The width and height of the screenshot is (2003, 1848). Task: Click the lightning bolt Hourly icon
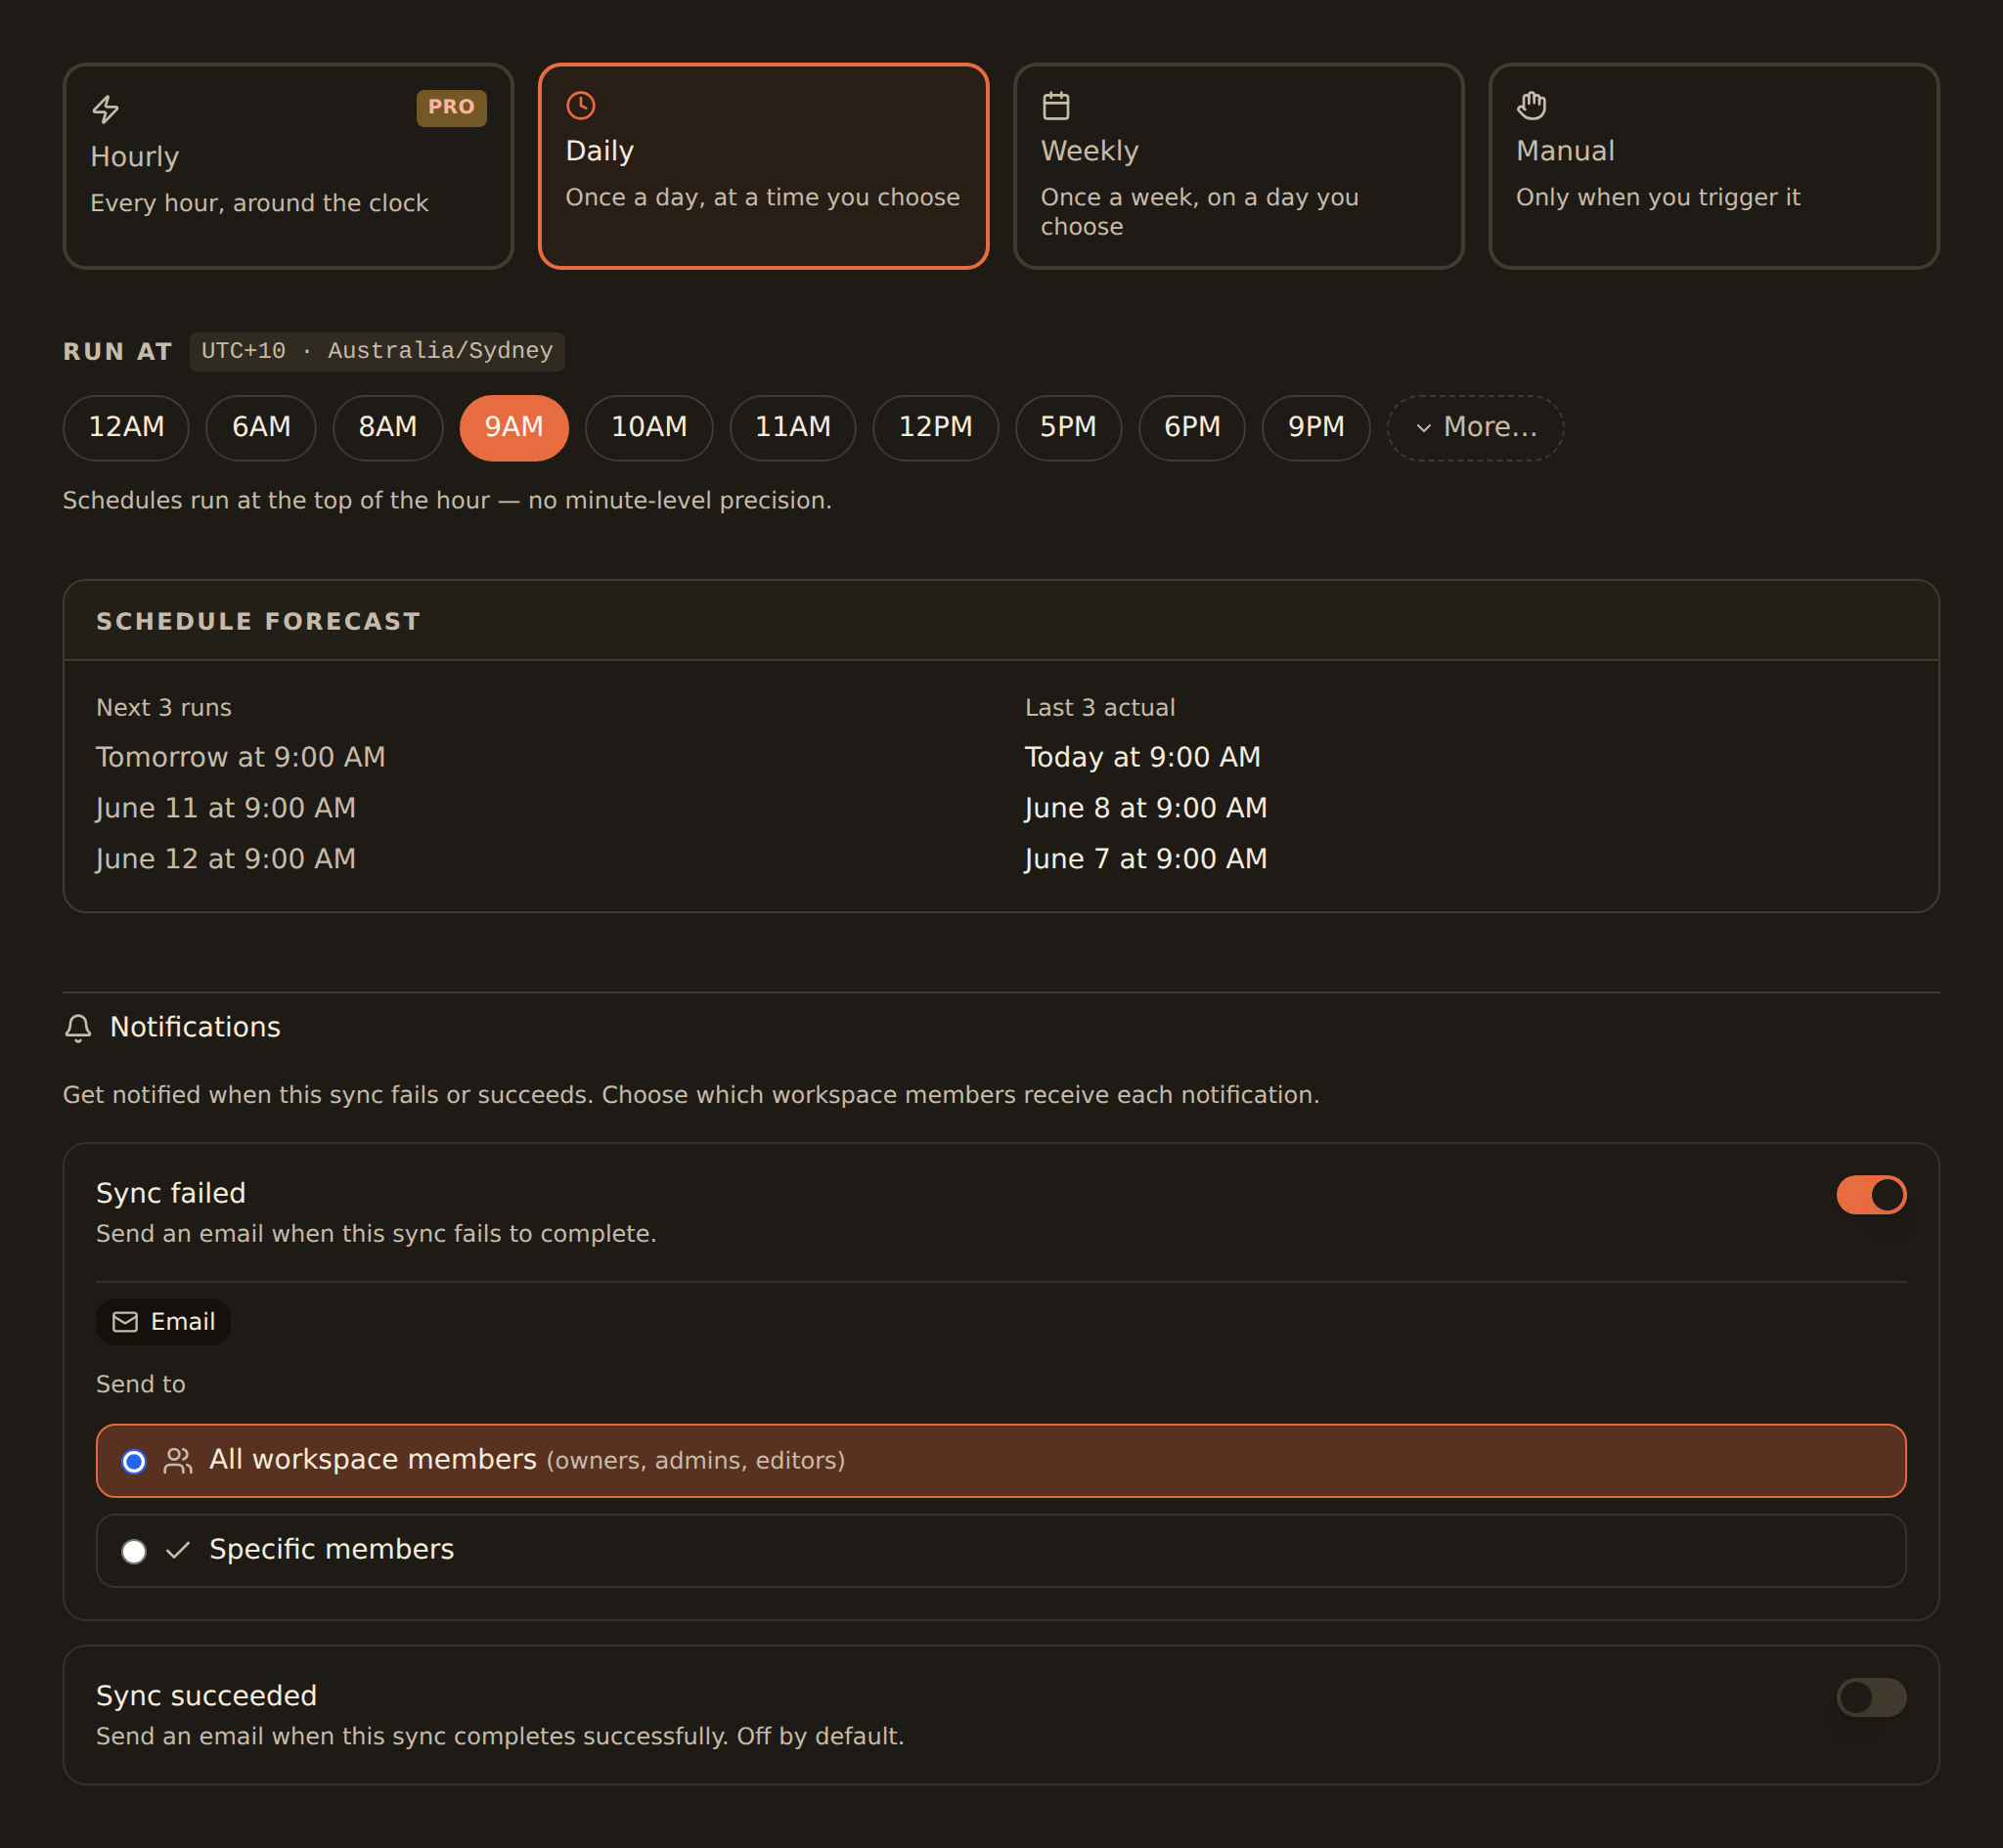[106, 109]
